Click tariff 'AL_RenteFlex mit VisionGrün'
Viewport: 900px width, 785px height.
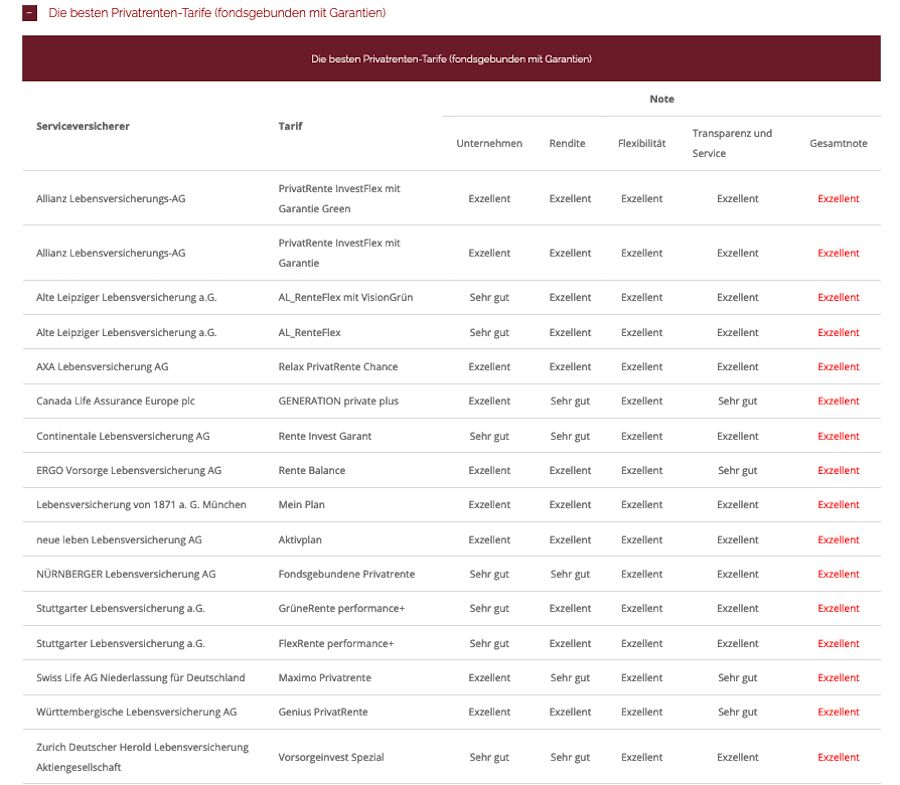pyautogui.click(x=346, y=297)
